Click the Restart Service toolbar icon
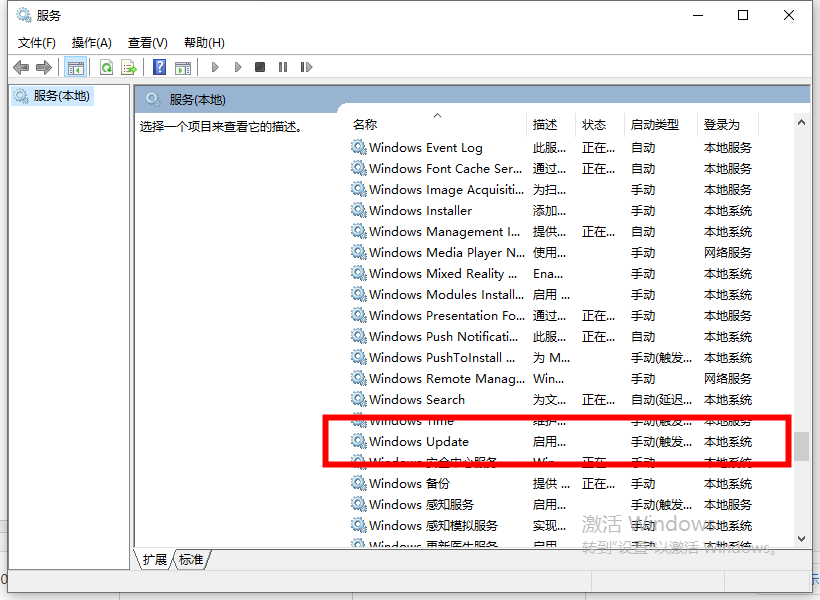820x600 pixels. tap(305, 67)
